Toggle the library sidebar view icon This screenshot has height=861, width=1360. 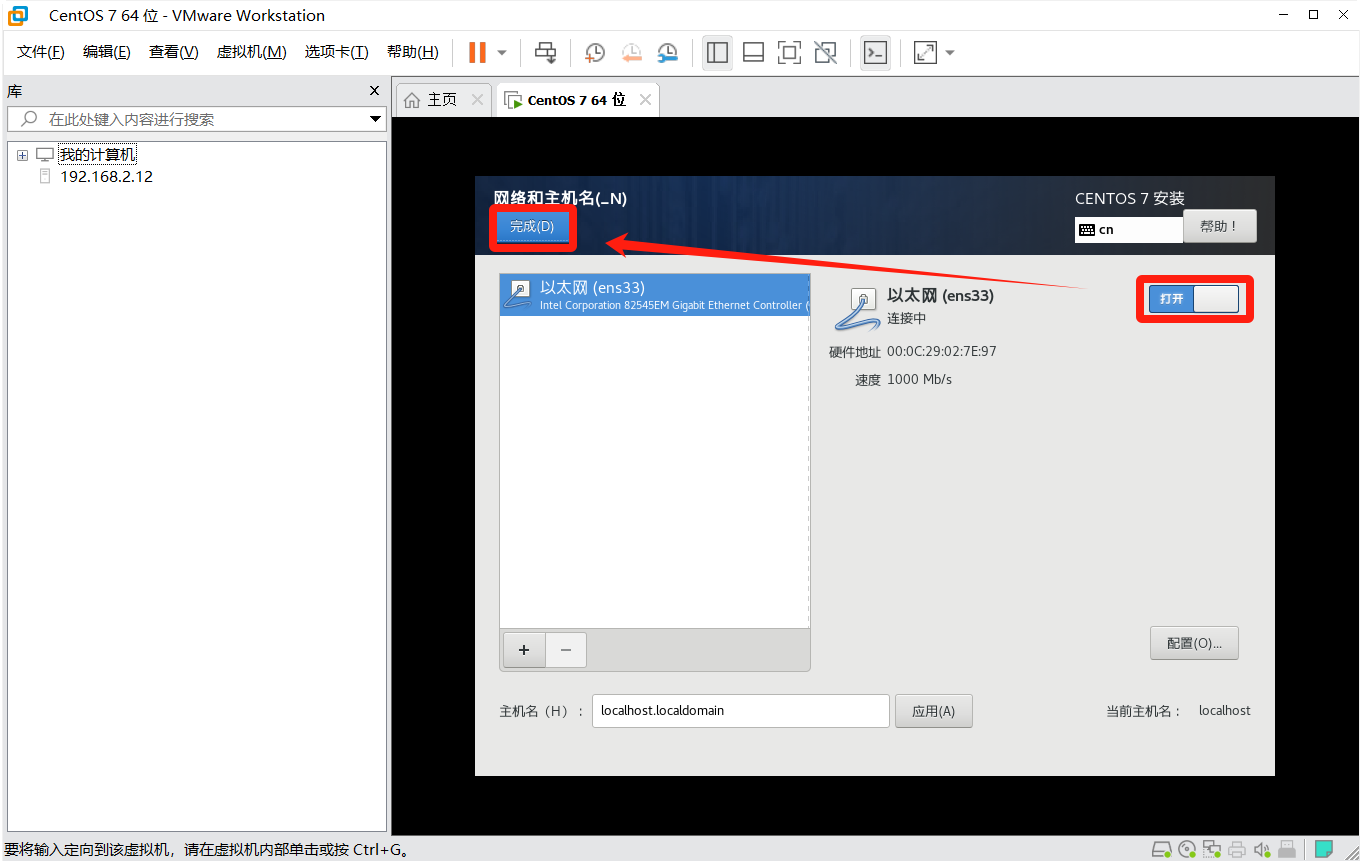pyautogui.click(x=717, y=52)
